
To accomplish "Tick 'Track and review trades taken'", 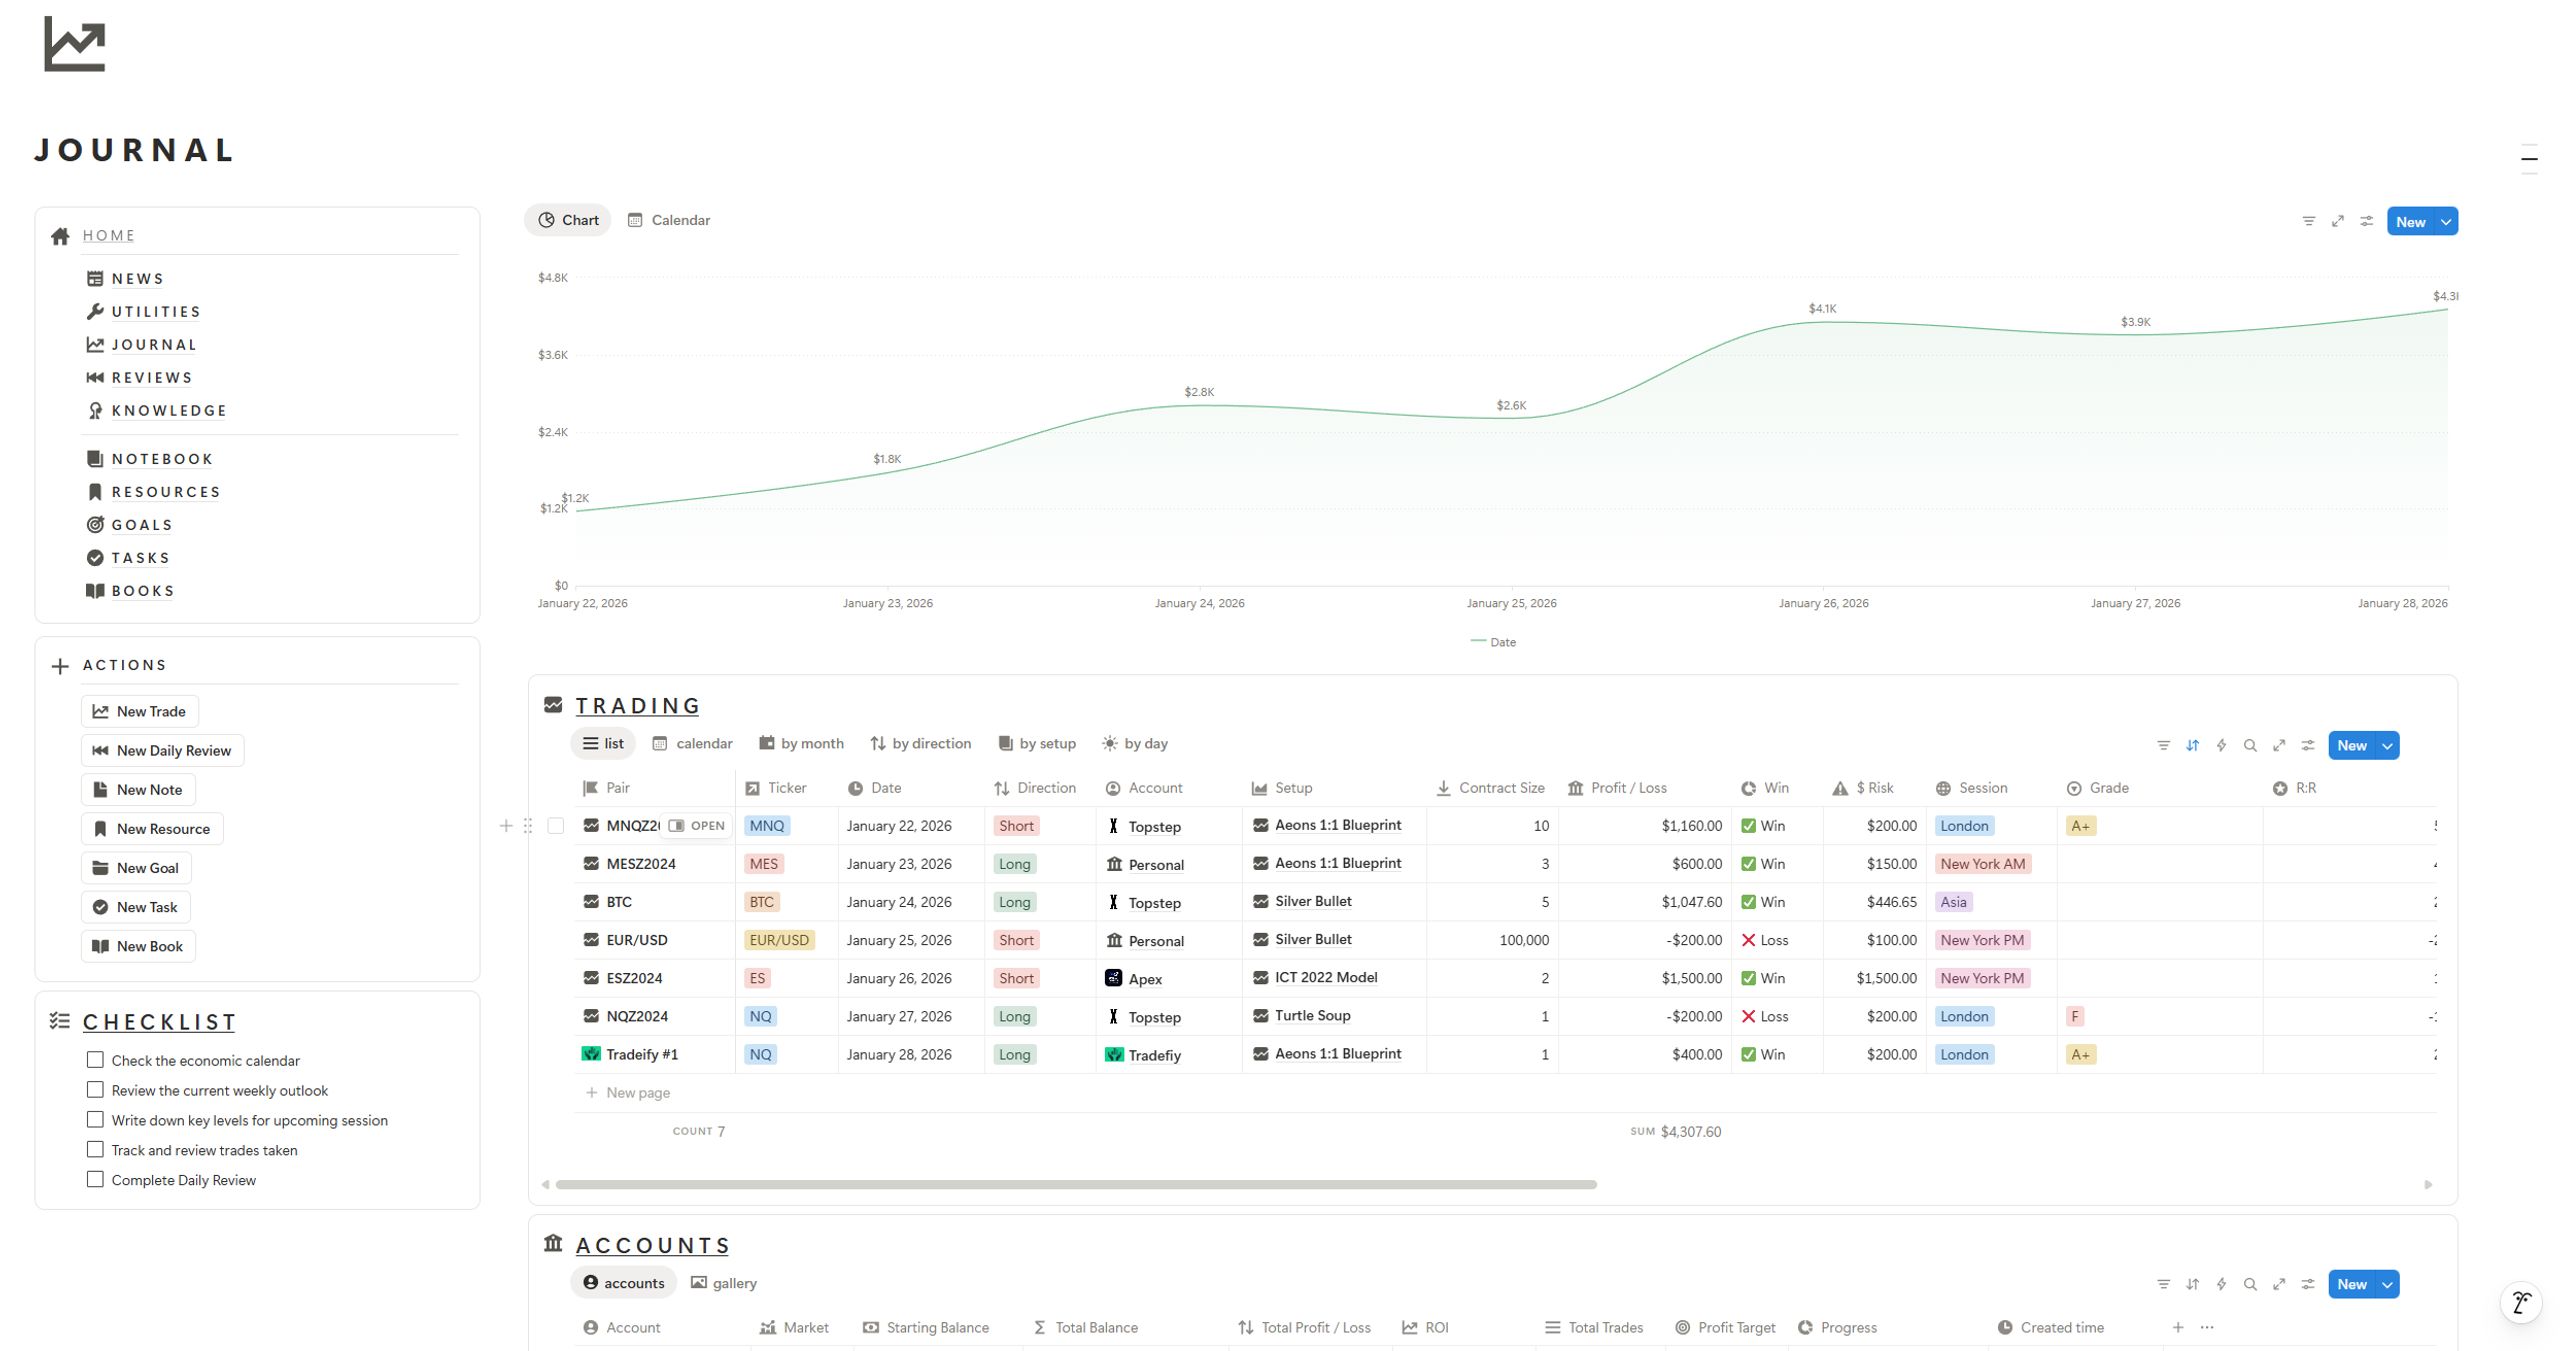I will pos(95,1150).
